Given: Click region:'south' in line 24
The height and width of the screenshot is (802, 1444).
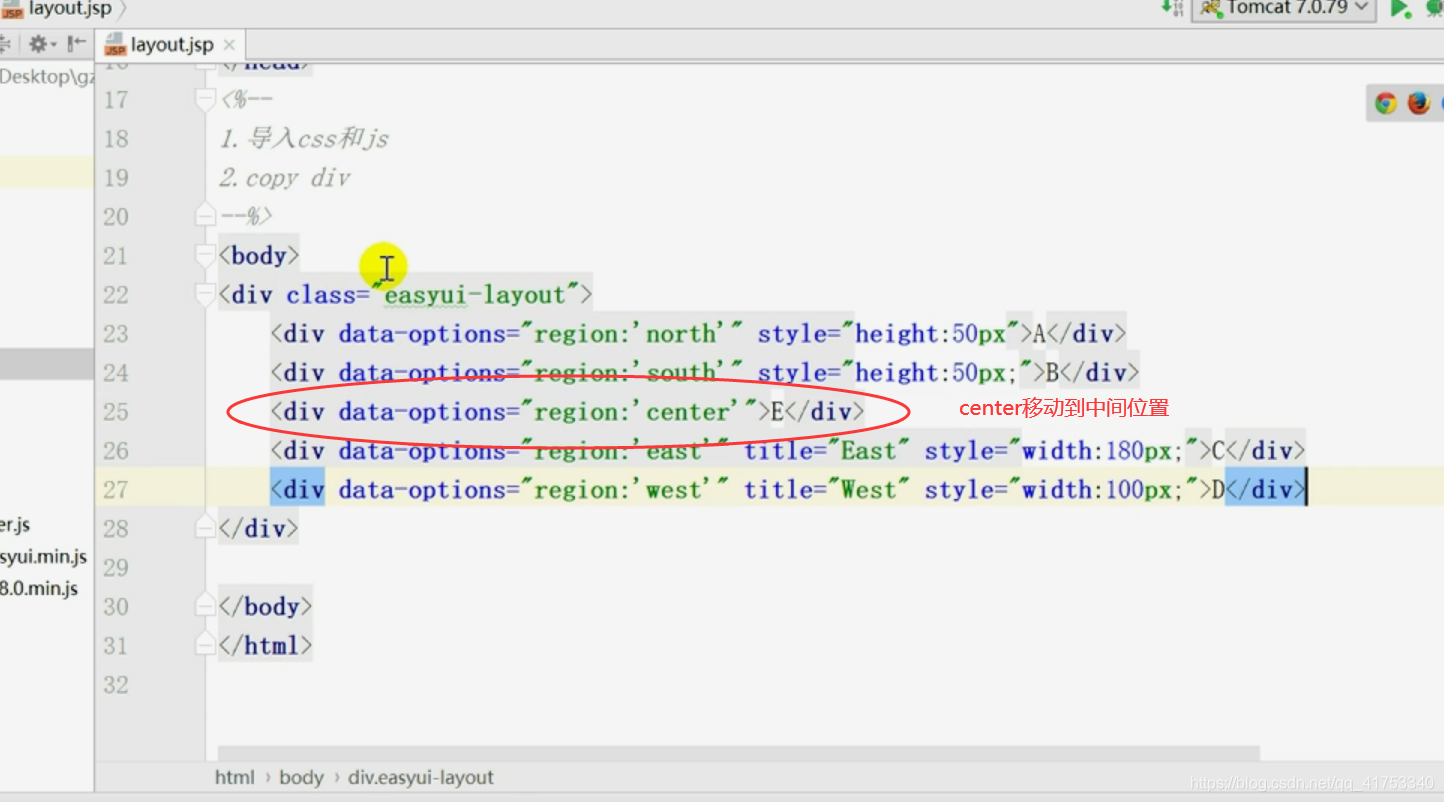Looking at the screenshot, I should (x=625, y=373).
